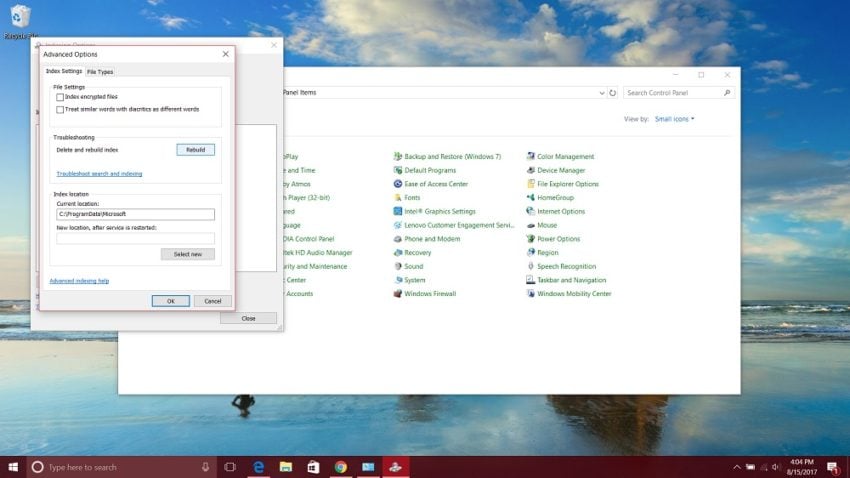Image resolution: width=850 pixels, height=478 pixels.
Task: Open the Color Management icon
Action: (x=530, y=156)
